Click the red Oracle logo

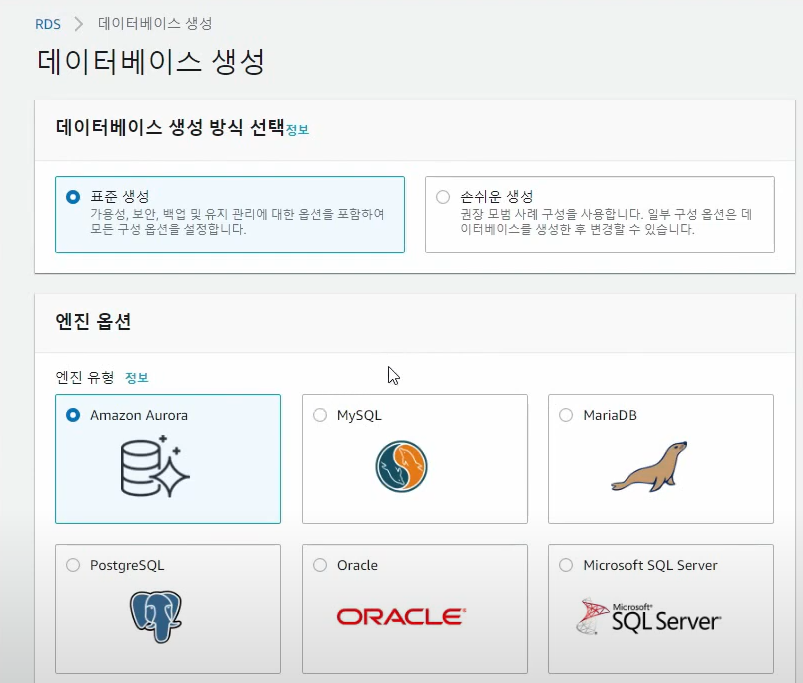coord(401,616)
